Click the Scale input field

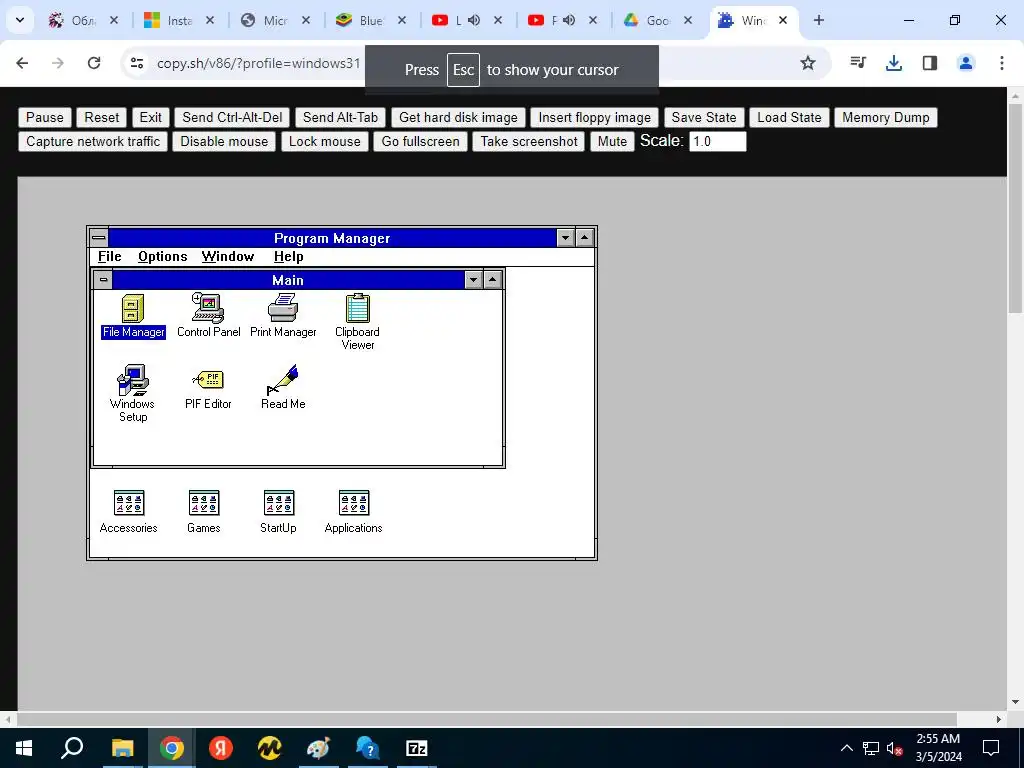point(718,142)
